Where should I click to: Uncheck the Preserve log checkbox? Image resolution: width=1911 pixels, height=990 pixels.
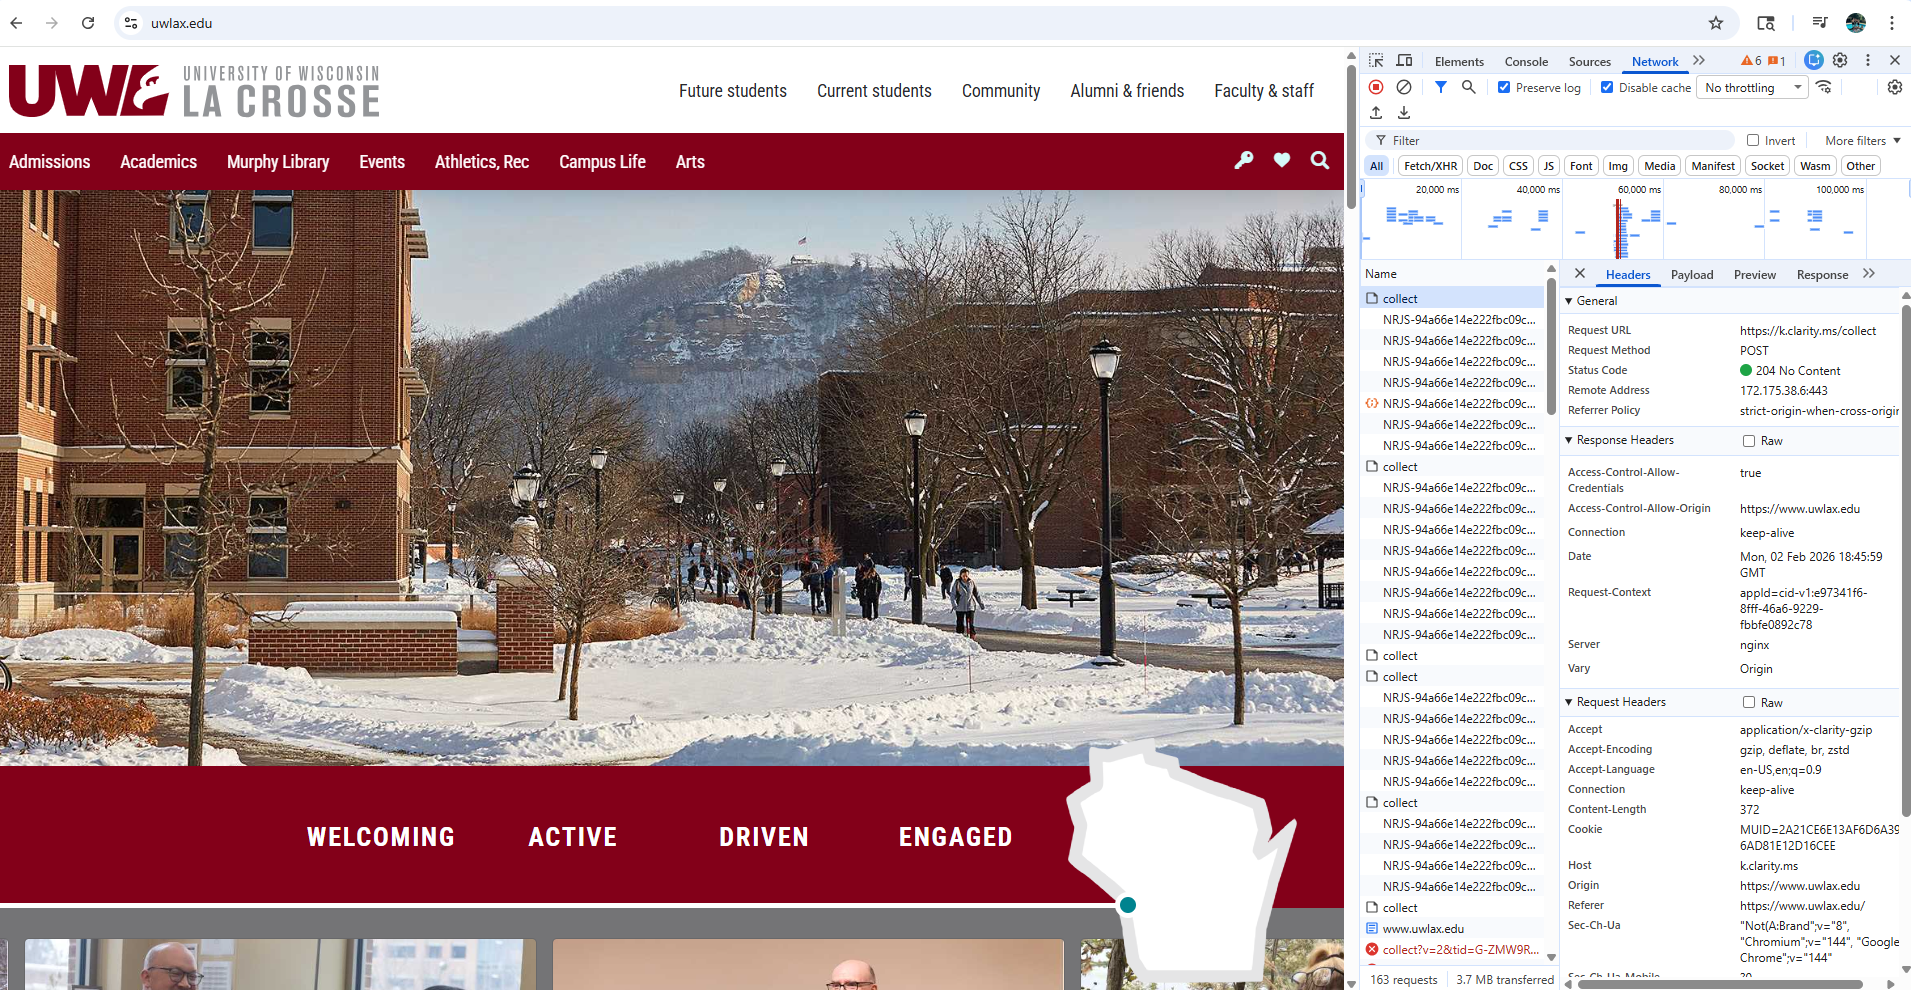tap(1504, 87)
